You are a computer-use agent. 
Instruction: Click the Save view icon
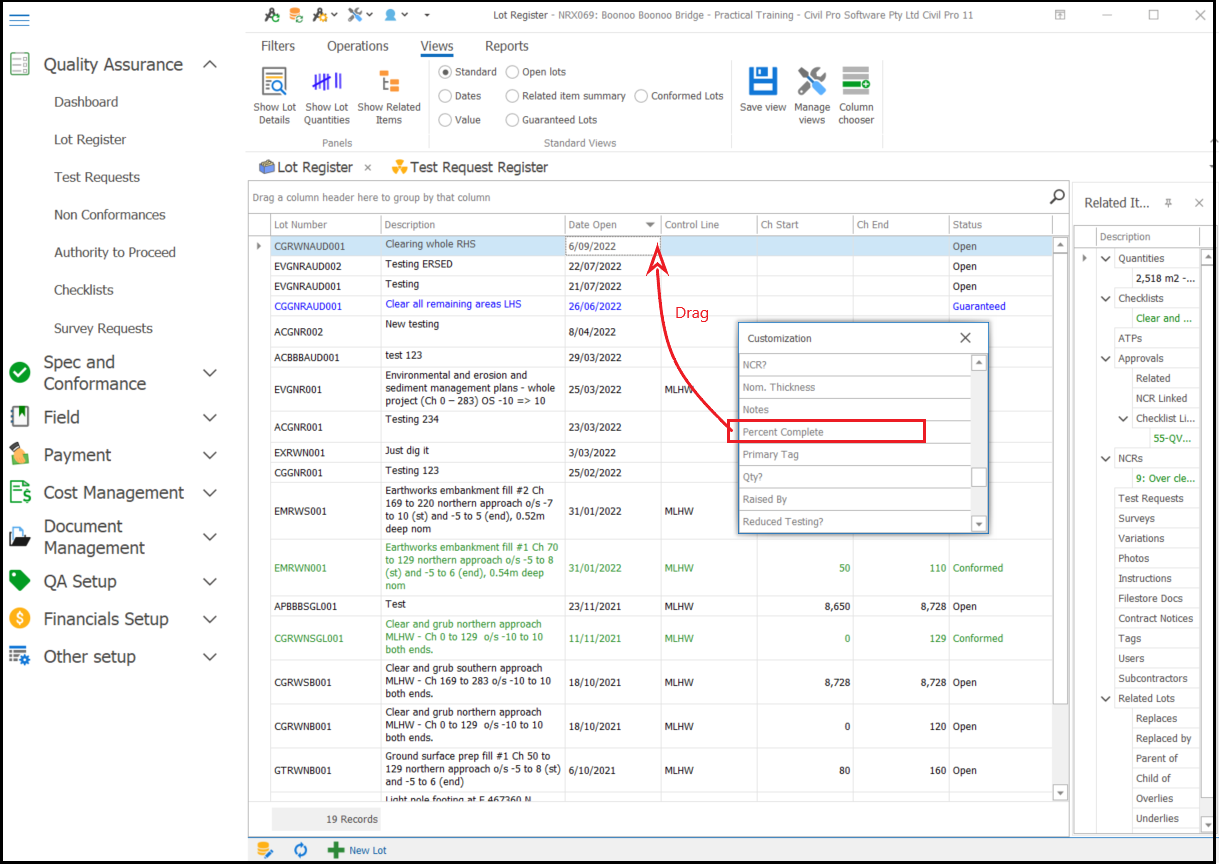763,82
